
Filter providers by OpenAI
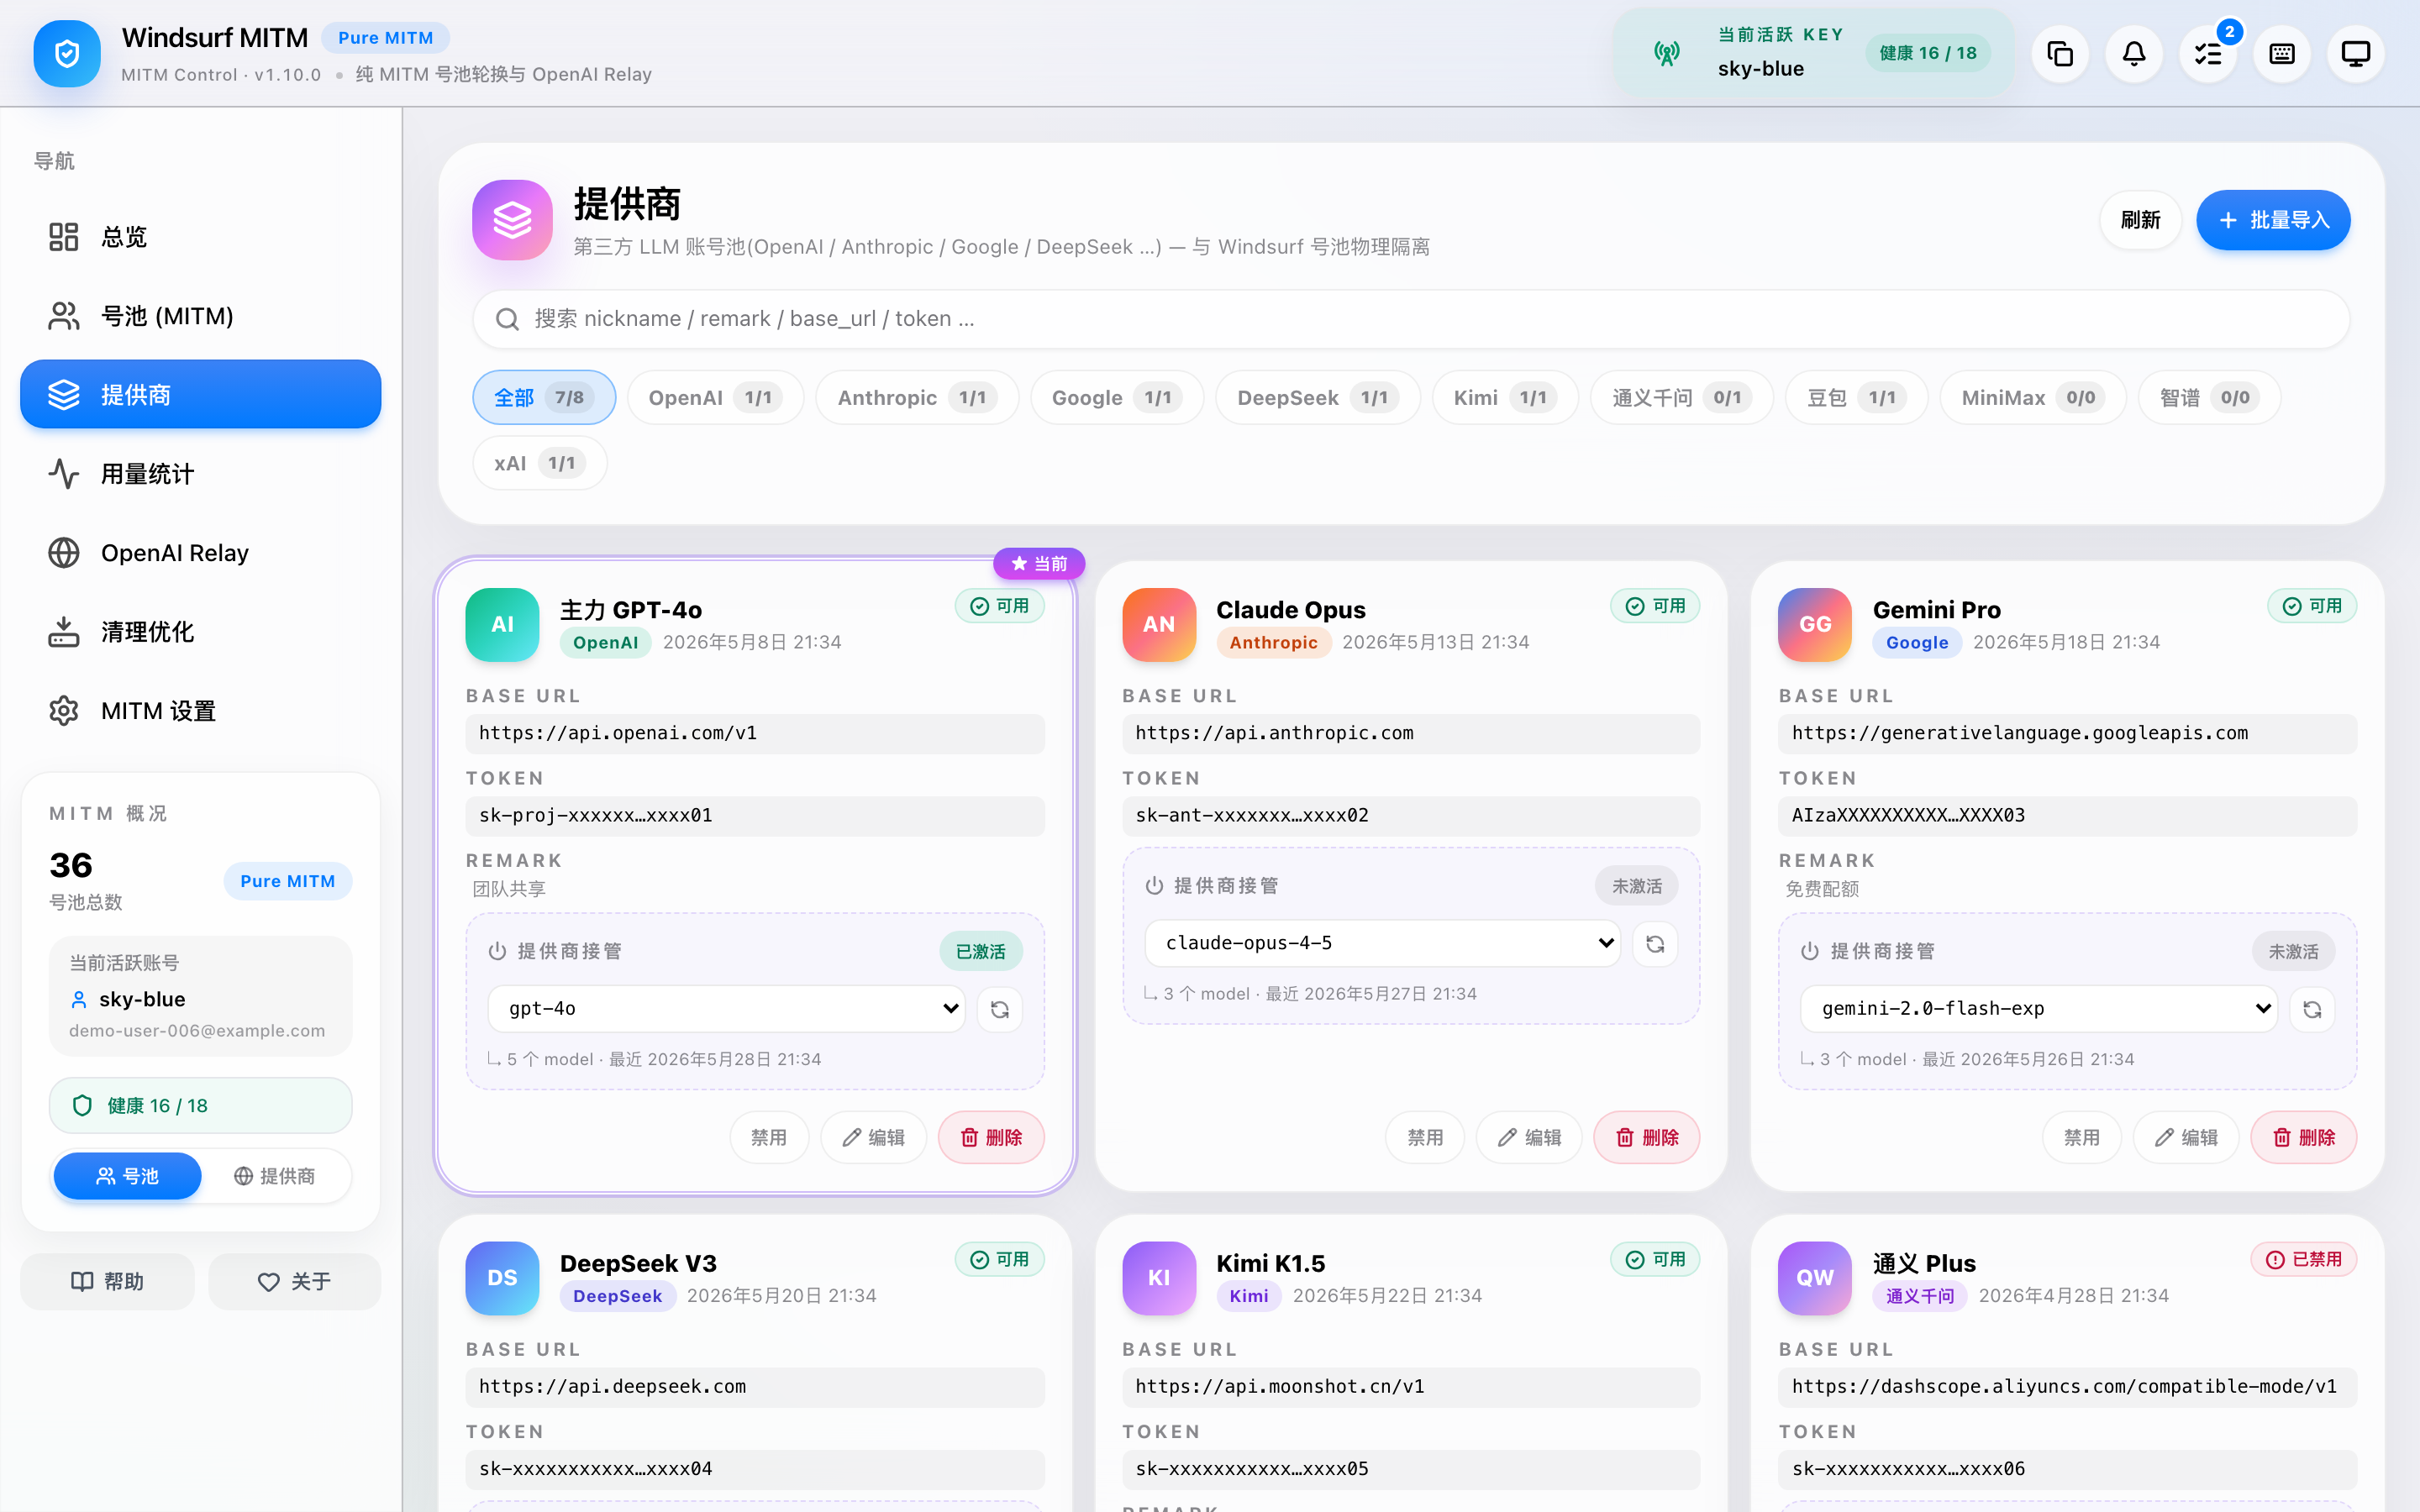coord(716,398)
